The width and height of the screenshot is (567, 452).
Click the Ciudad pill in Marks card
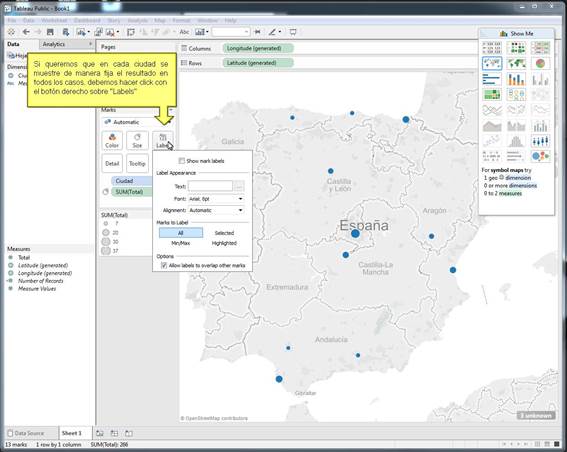(x=132, y=181)
